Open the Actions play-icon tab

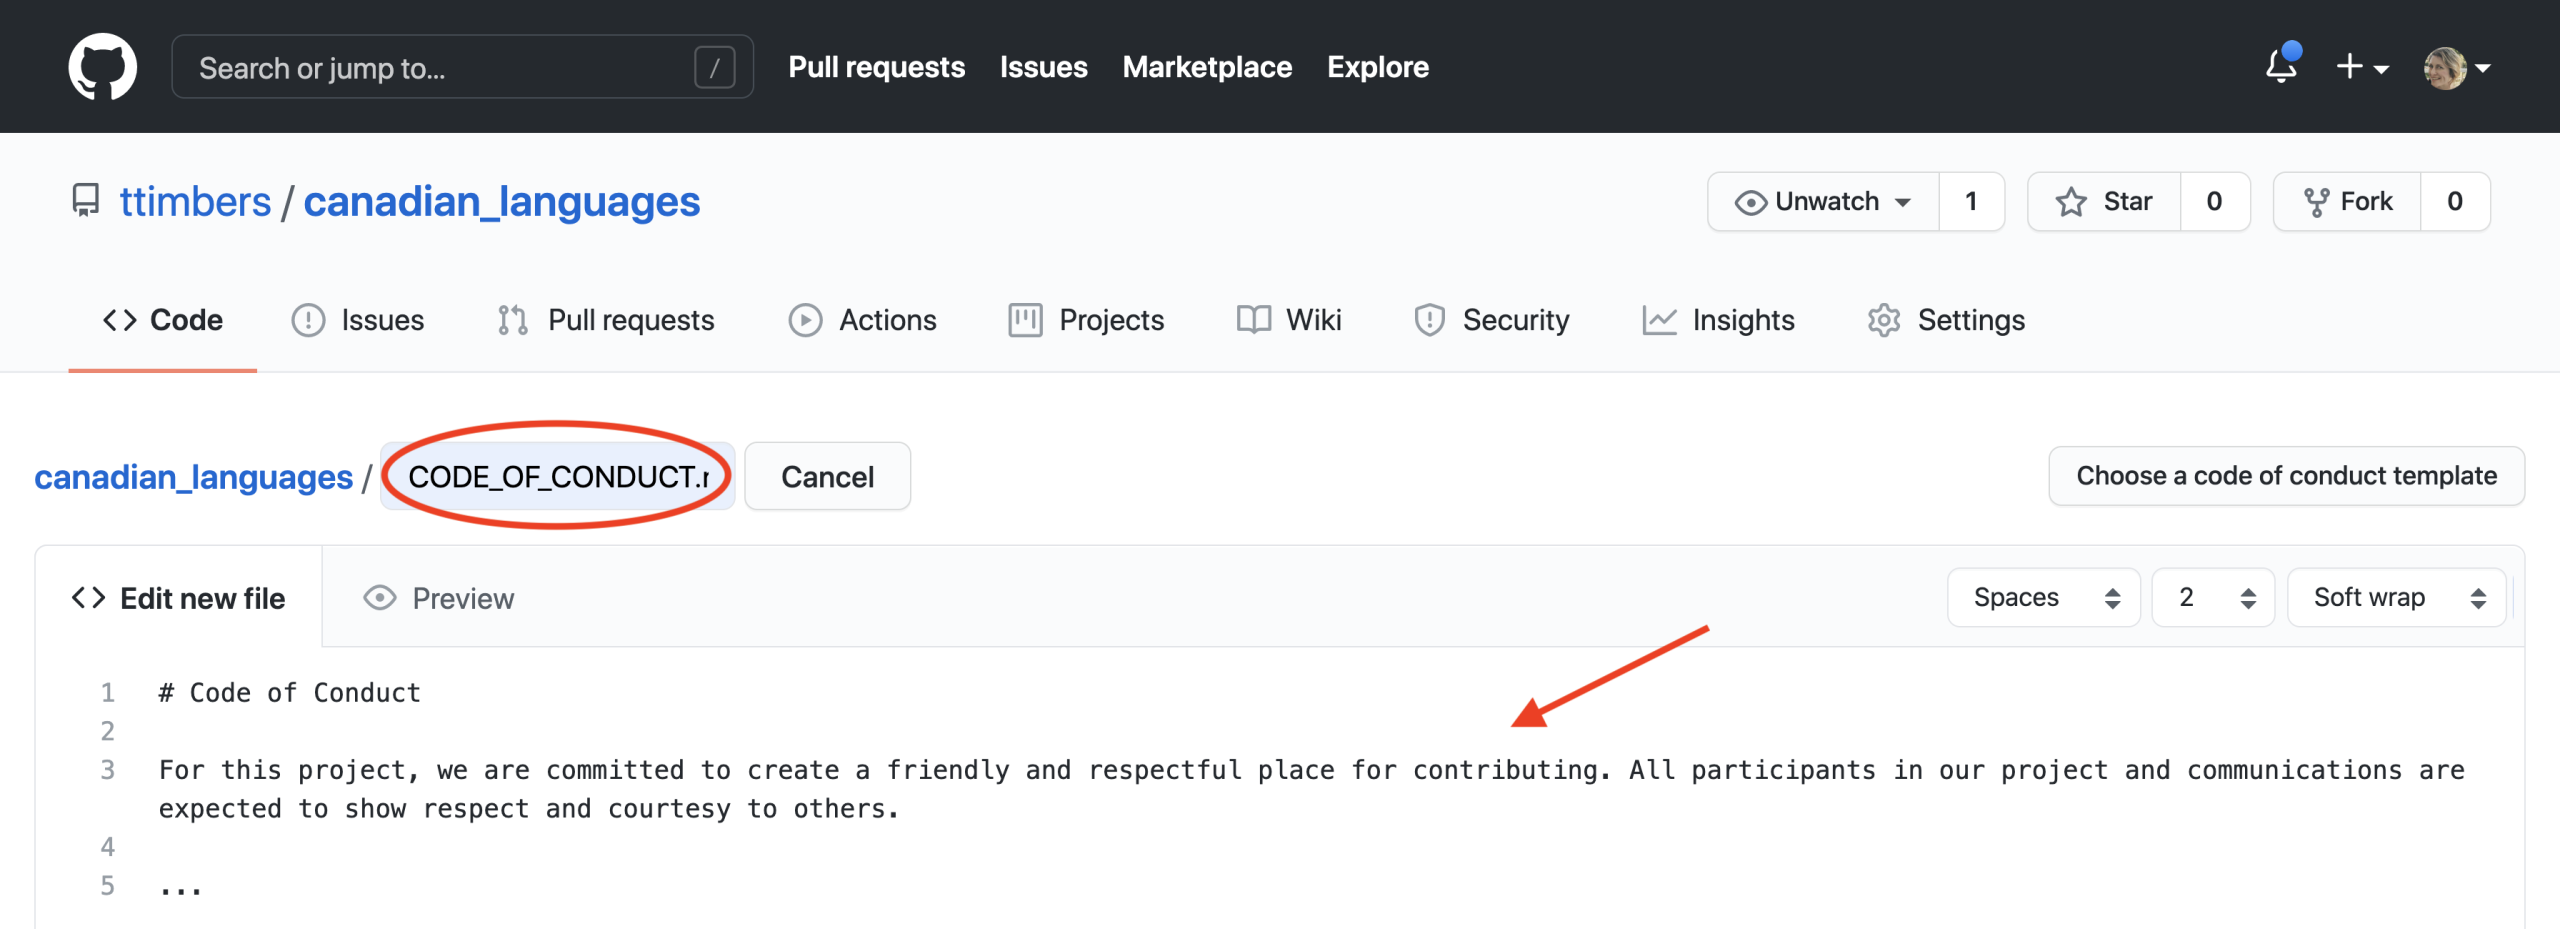click(x=862, y=320)
